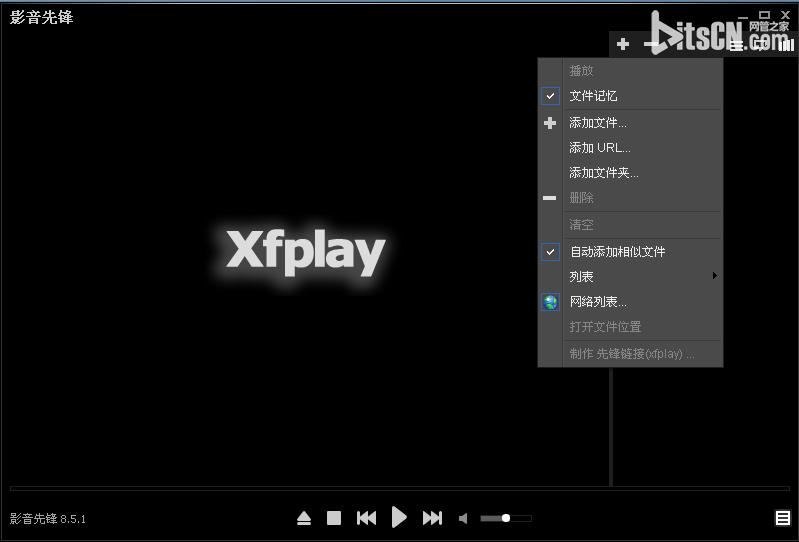Toggle playlist panel with bottom-right list icon
Viewport: 799px width, 542px height.
[x=783, y=518]
